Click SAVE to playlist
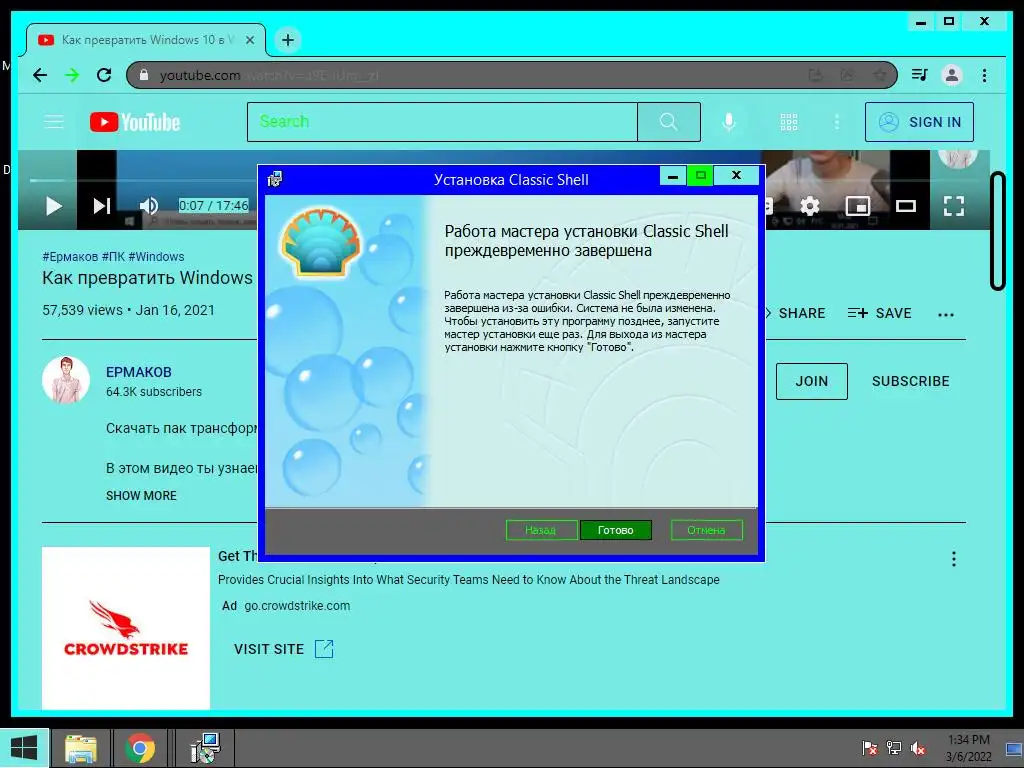This screenshot has width=1024, height=768. [x=880, y=313]
